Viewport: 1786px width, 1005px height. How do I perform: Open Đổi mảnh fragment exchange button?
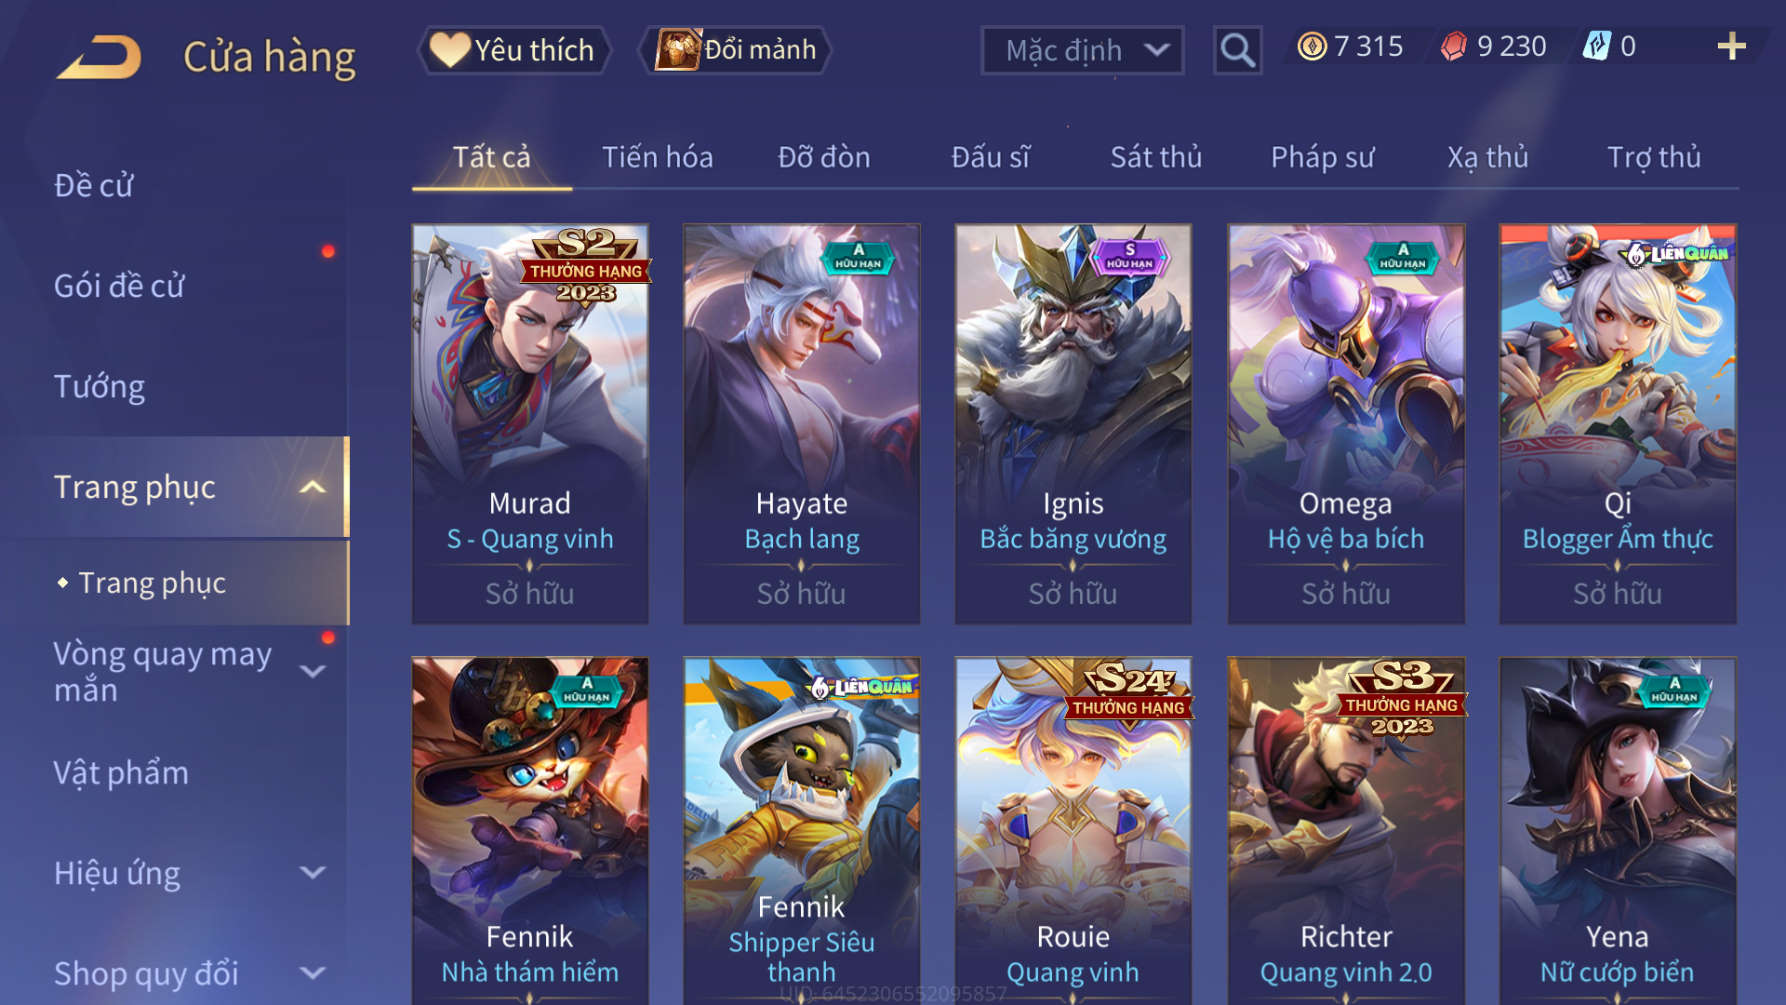(x=735, y=50)
